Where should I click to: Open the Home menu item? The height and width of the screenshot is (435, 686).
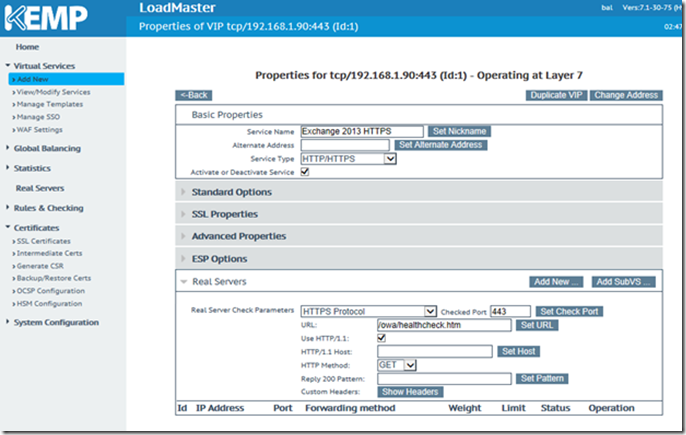27,47
